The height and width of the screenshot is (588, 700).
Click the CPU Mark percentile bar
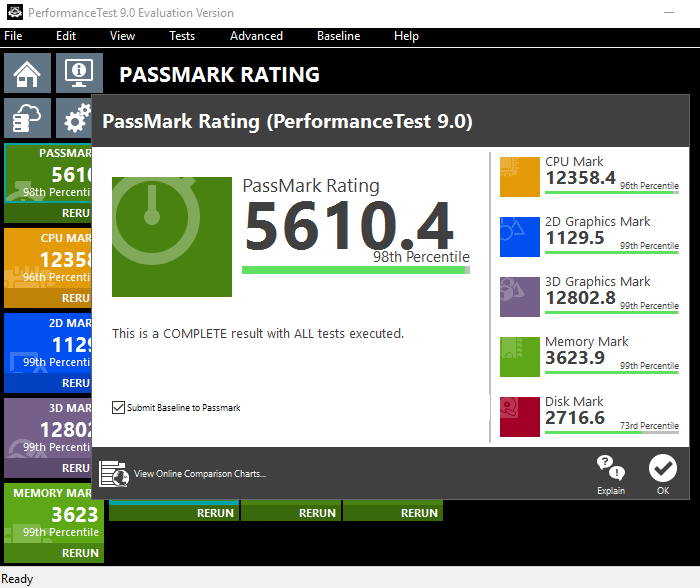(612, 192)
